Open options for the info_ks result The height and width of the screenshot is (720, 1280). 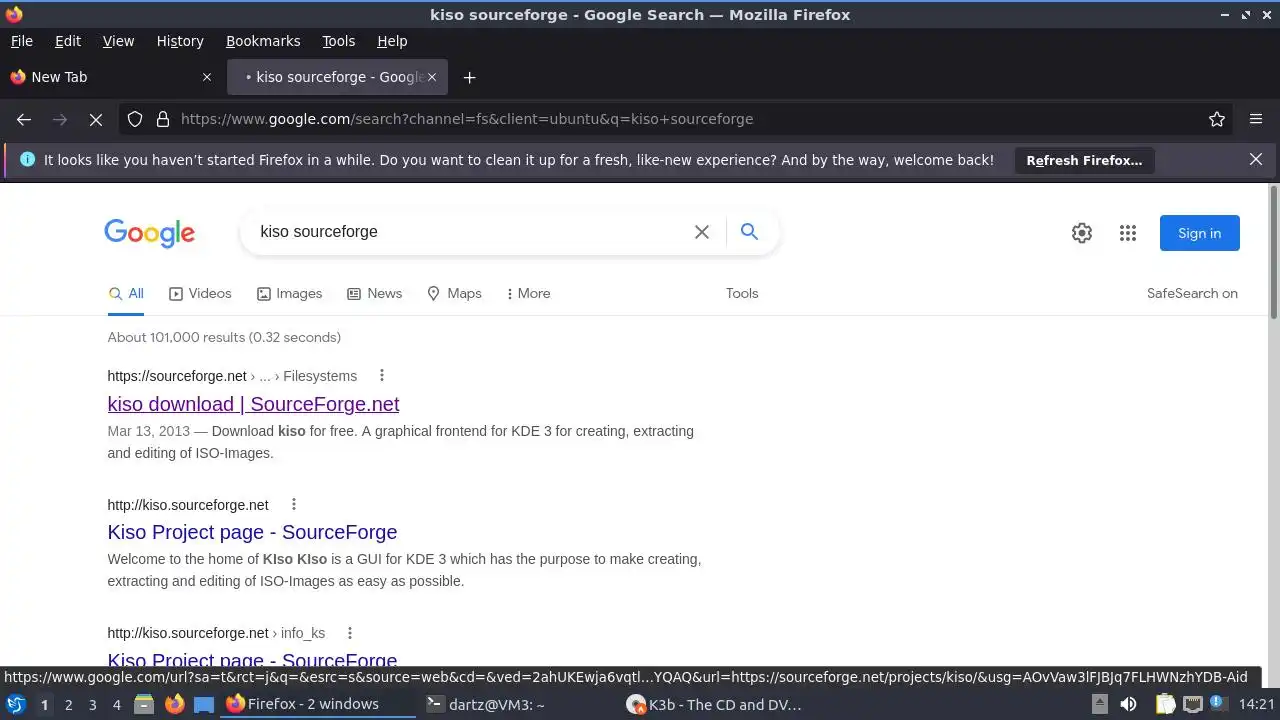(349, 633)
